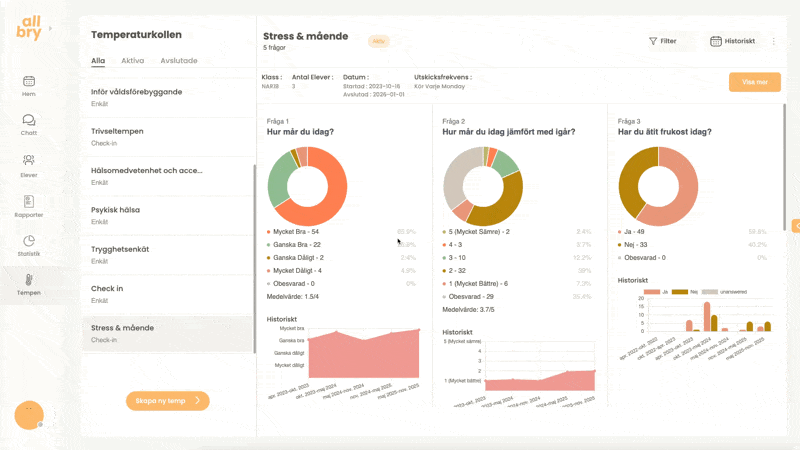Switch to the Aktiva tab
This screenshot has height=450, width=800.
click(x=132, y=61)
